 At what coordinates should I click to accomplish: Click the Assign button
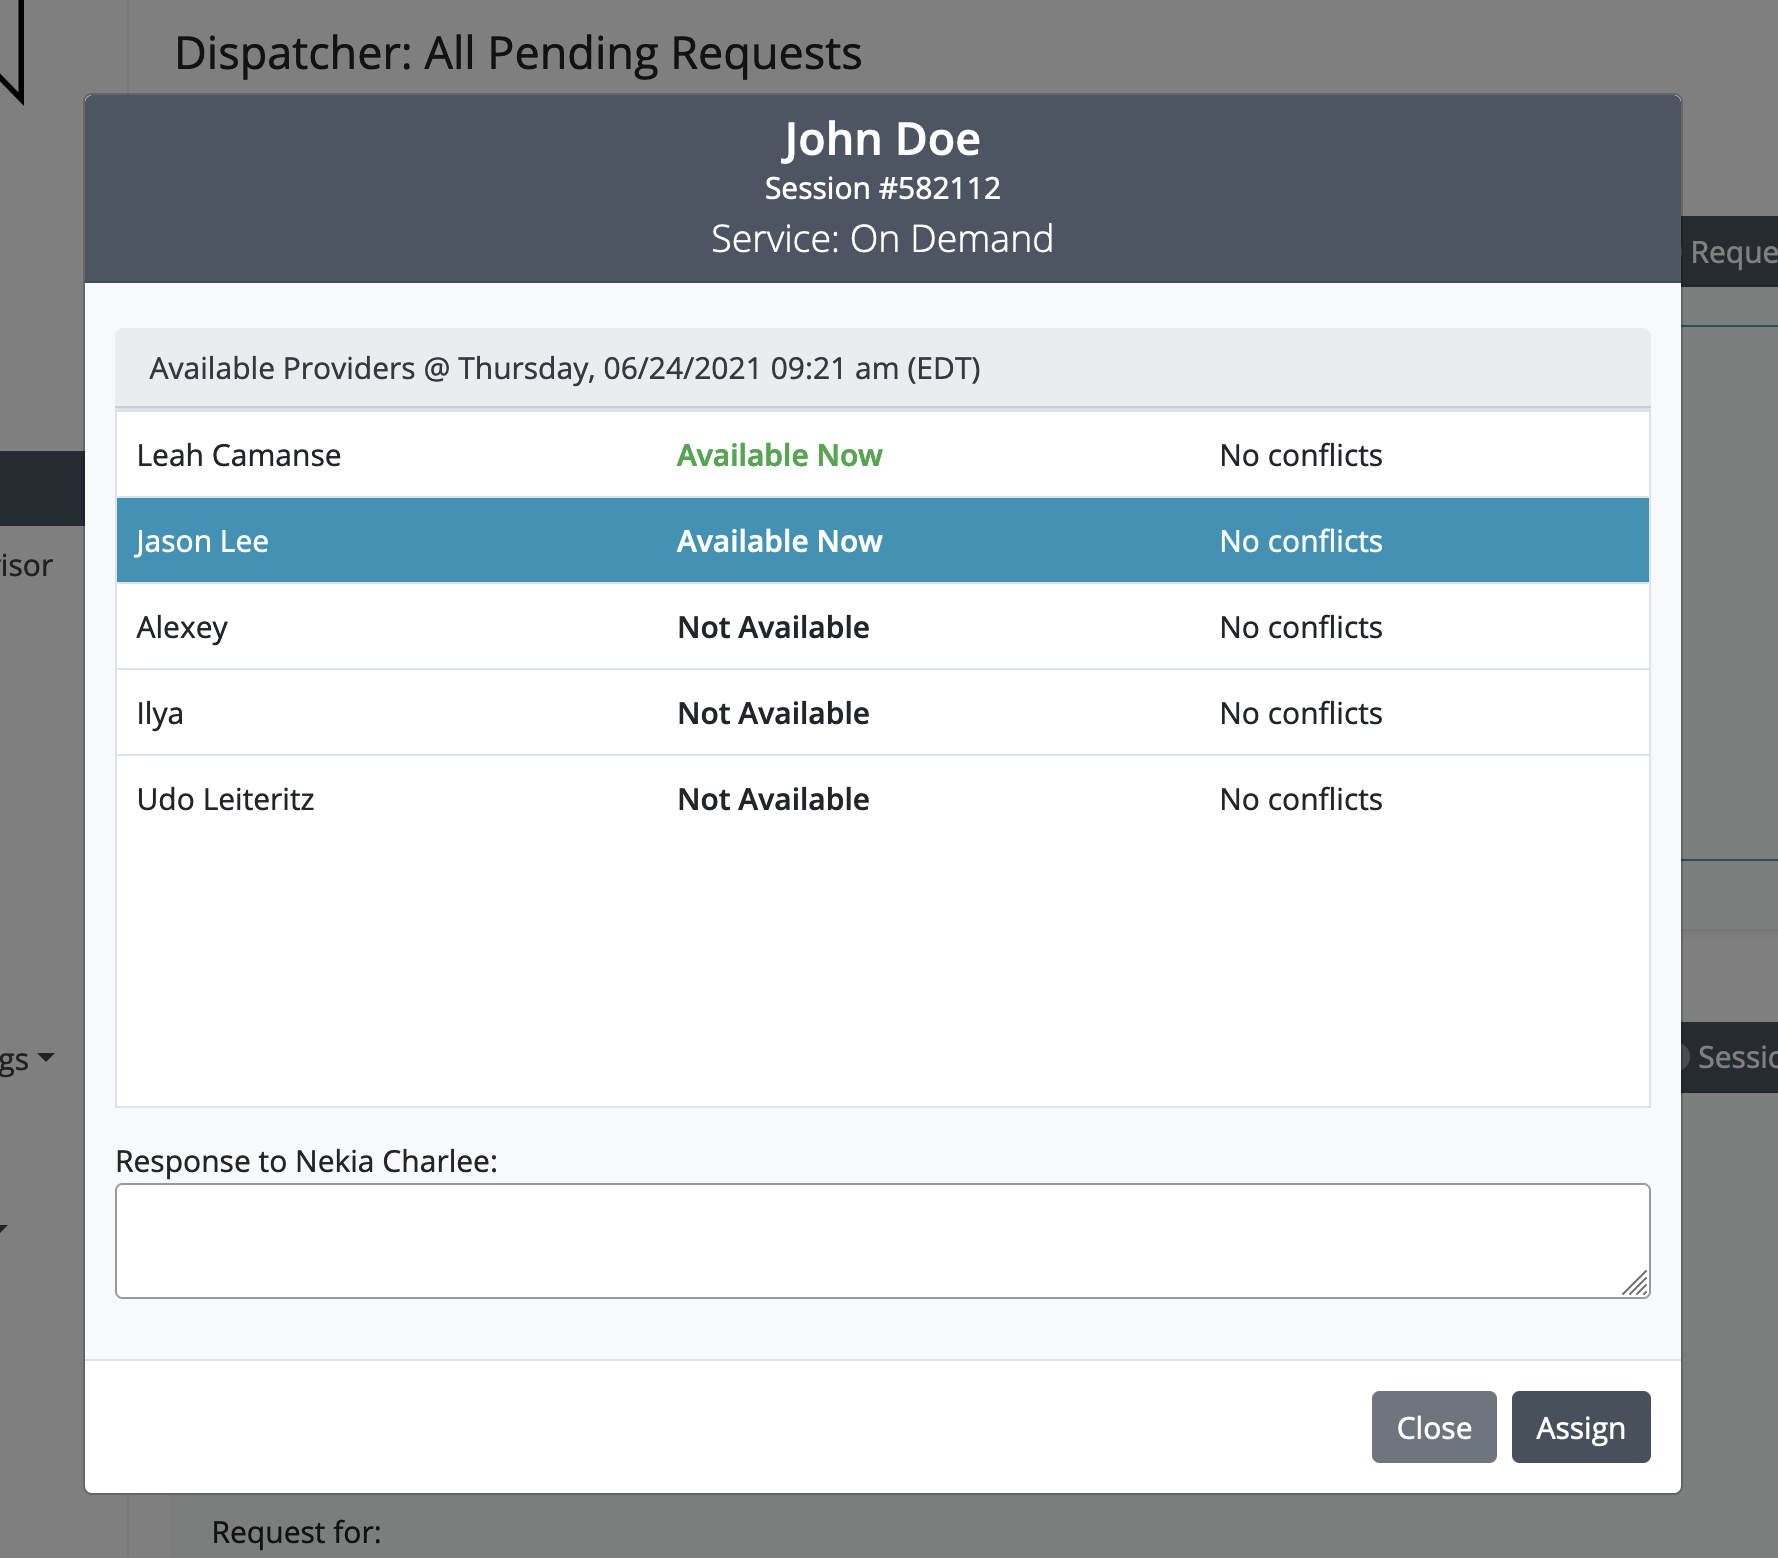(x=1580, y=1427)
